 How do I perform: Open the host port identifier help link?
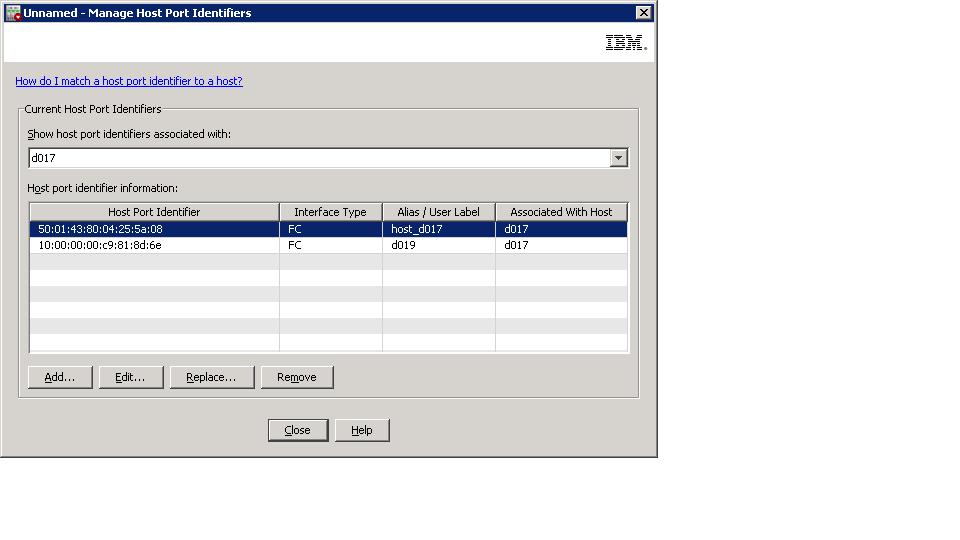point(129,81)
